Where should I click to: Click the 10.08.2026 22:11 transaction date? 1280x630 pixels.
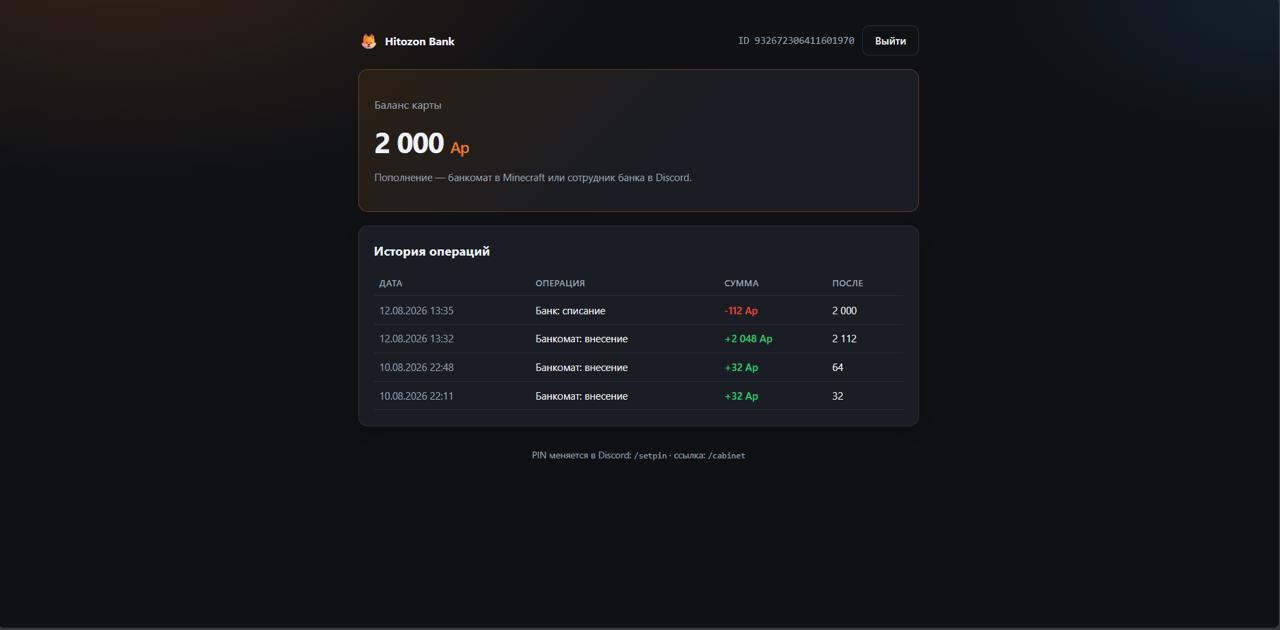pyautogui.click(x=416, y=396)
